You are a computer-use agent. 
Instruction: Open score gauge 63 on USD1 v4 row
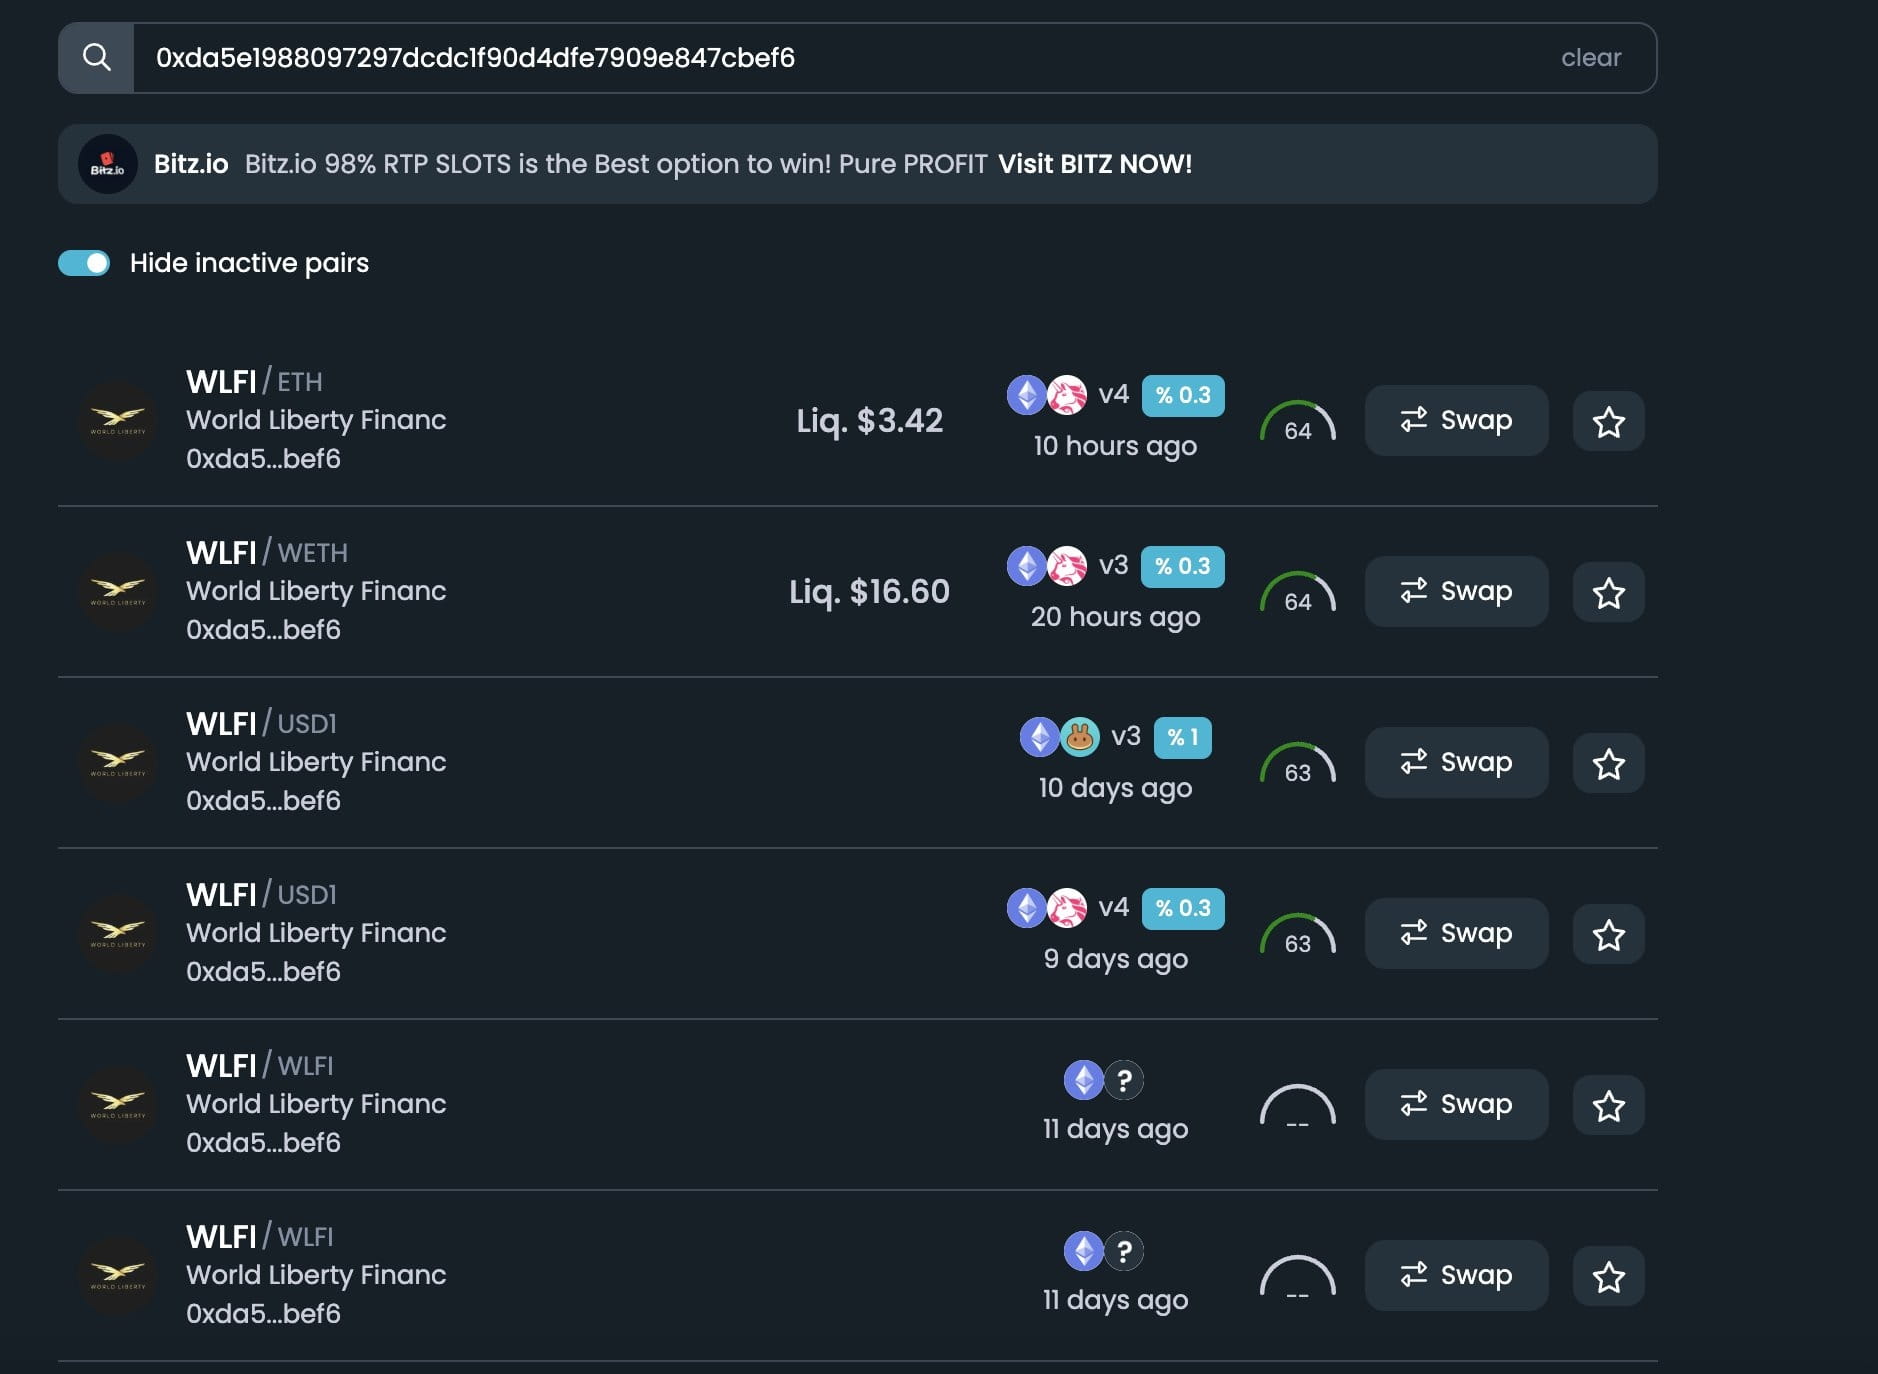pos(1298,935)
